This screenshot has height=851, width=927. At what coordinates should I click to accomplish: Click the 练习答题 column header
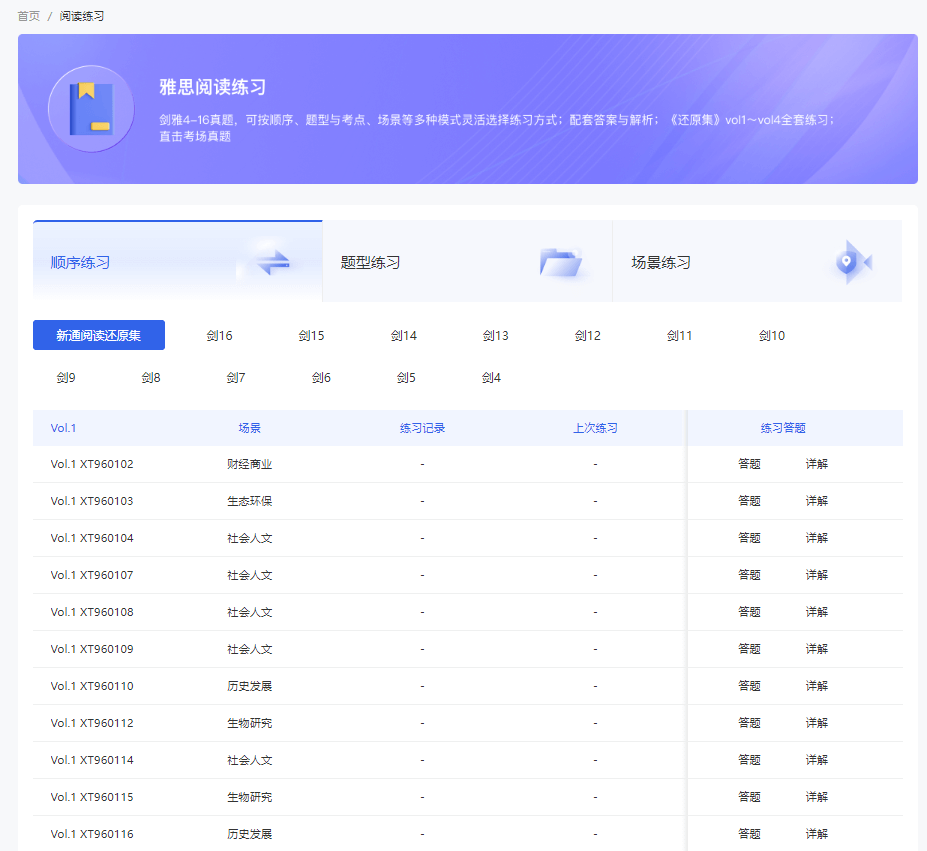[783, 428]
